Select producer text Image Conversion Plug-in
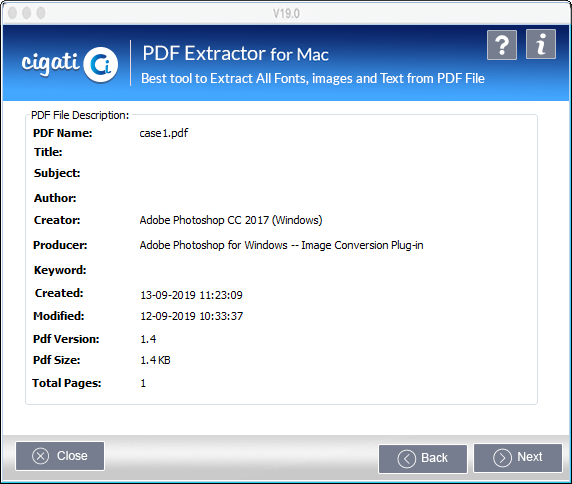This screenshot has height=484, width=572. click(362, 245)
